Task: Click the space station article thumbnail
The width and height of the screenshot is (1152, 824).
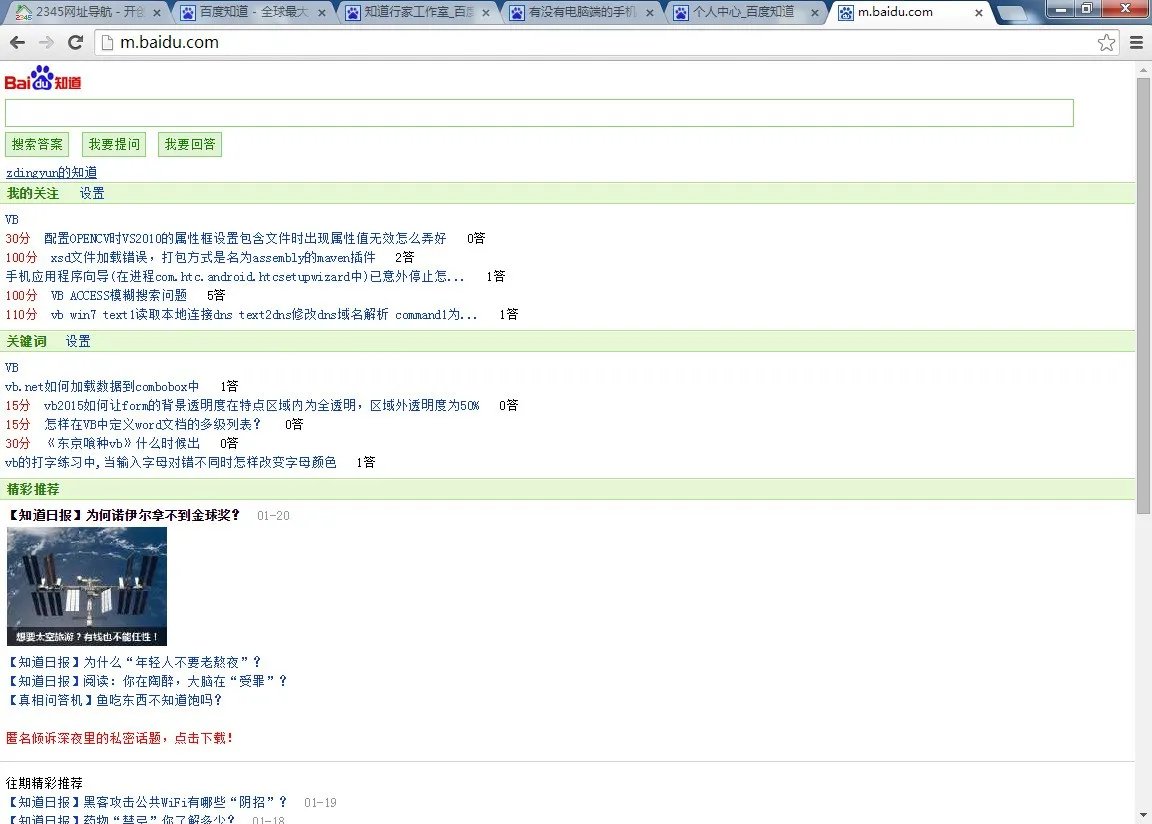Action: 86,586
